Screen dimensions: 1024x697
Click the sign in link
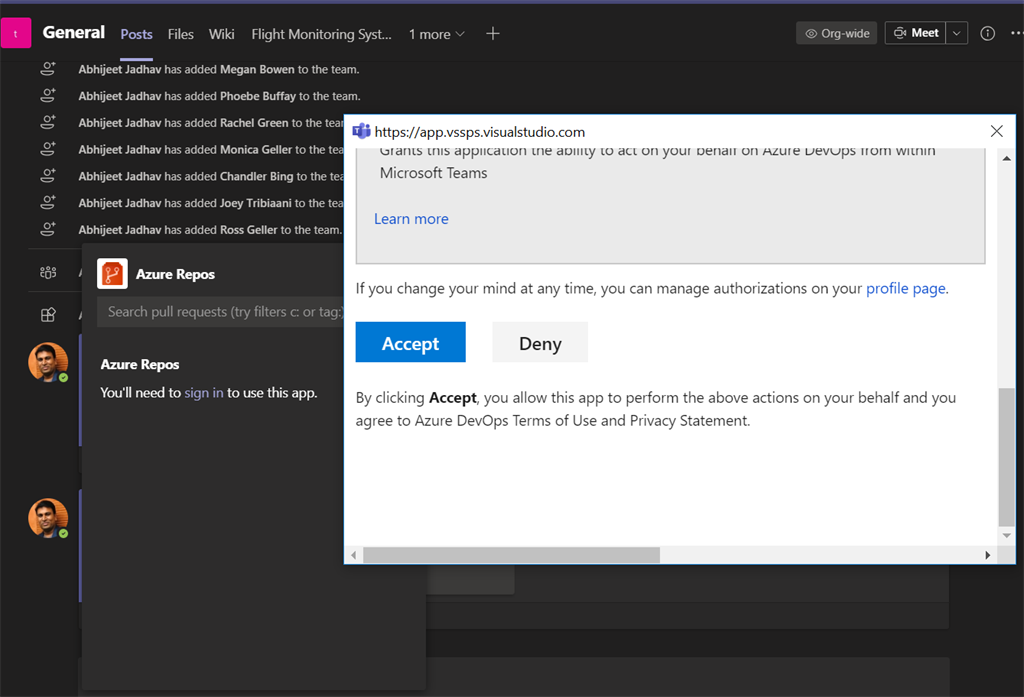(x=204, y=393)
